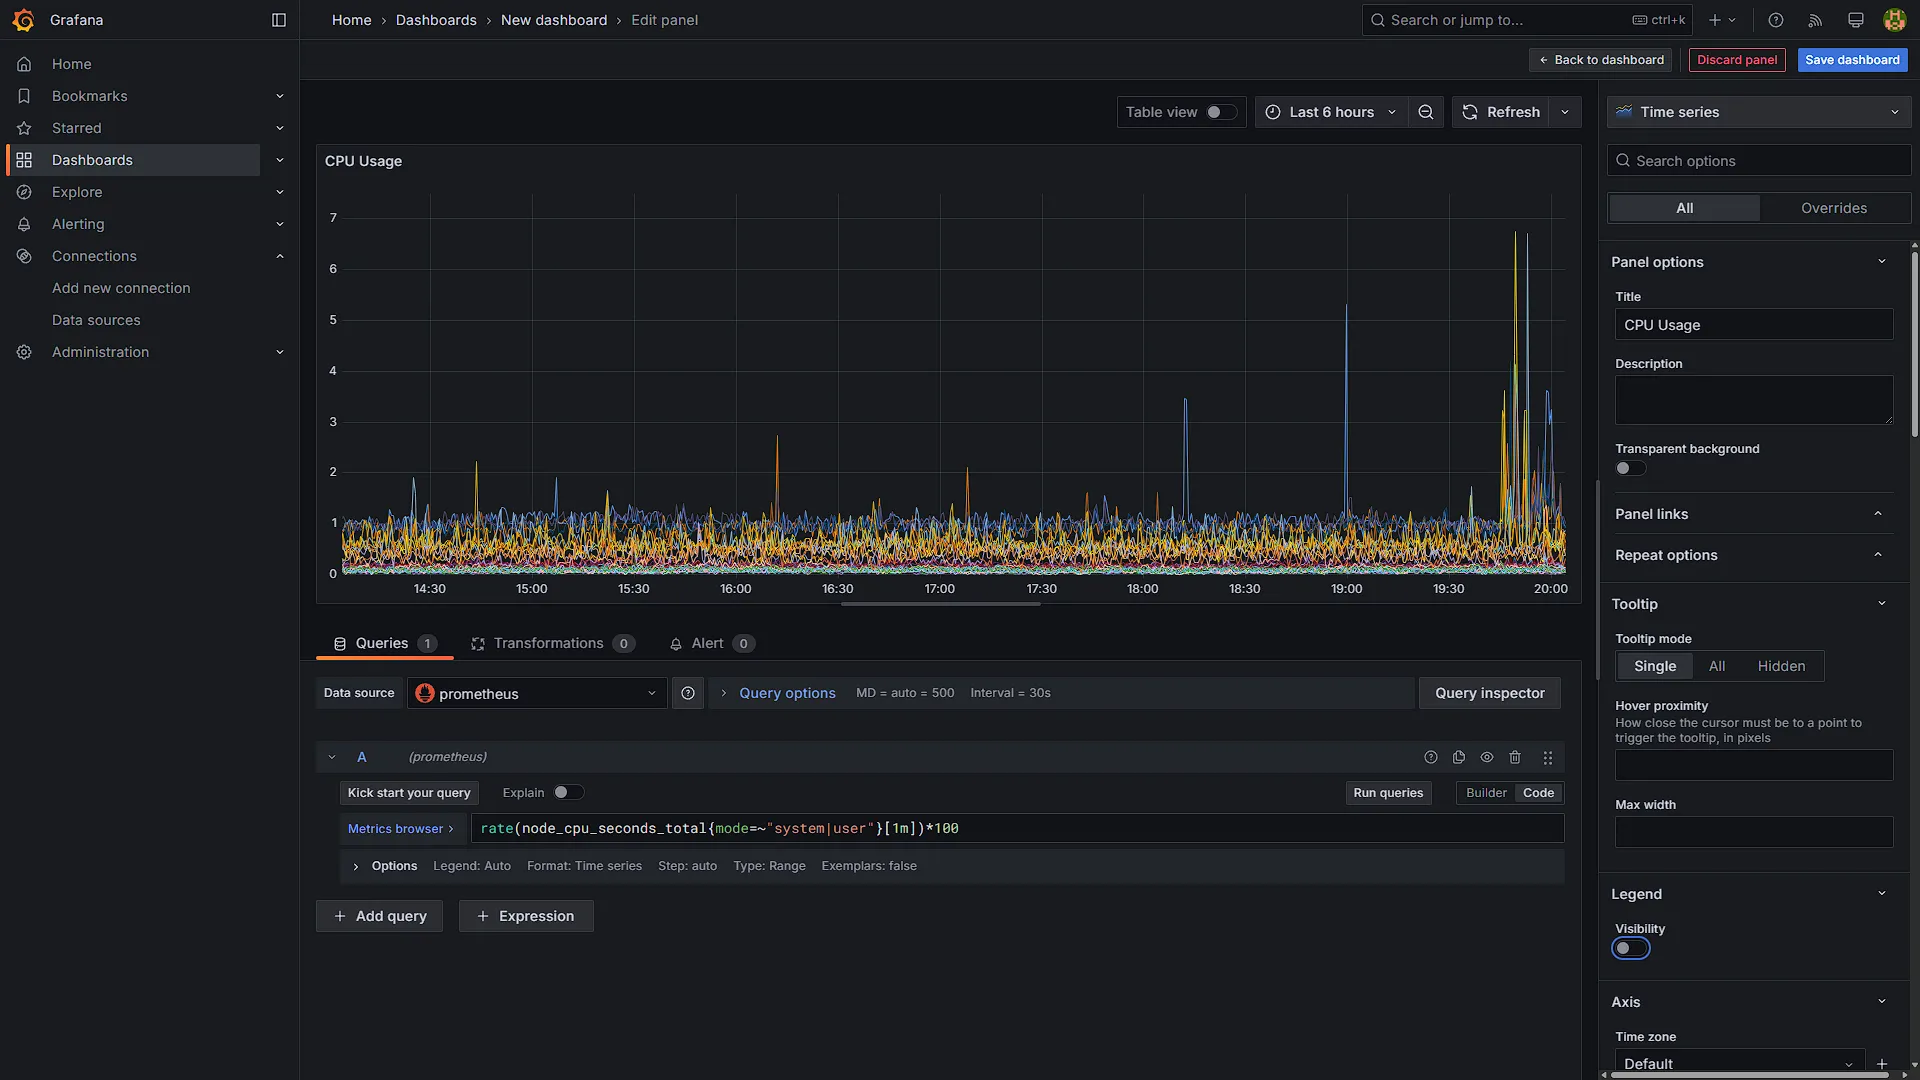Zoom out time range magnifier icon
1920x1080 pixels.
(x=1426, y=112)
